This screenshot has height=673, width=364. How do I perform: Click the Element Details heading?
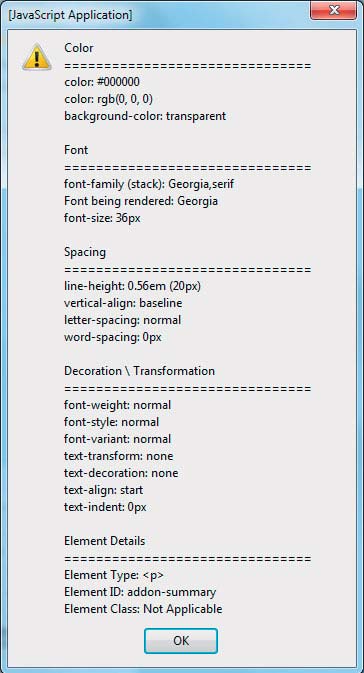pos(105,541)
